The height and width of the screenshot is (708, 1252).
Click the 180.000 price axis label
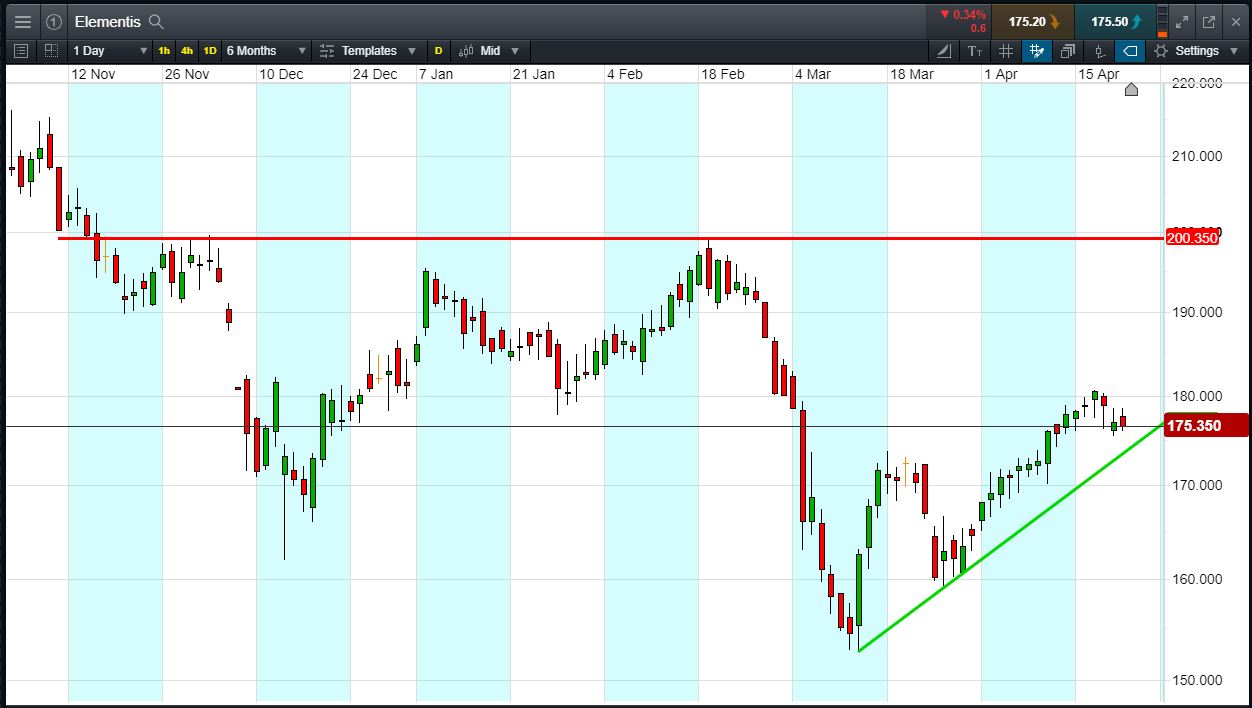coord(1196,396)
